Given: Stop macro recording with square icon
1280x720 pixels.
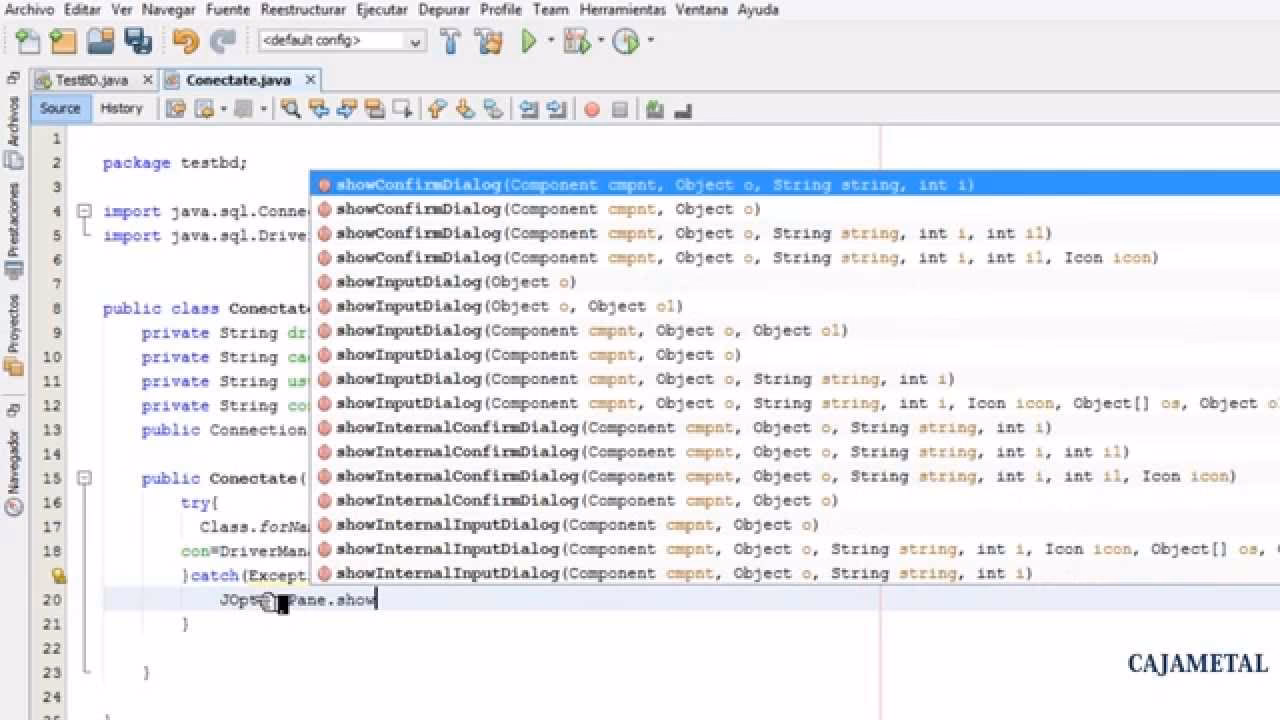Looking at the screenshot, I should 620,109.
